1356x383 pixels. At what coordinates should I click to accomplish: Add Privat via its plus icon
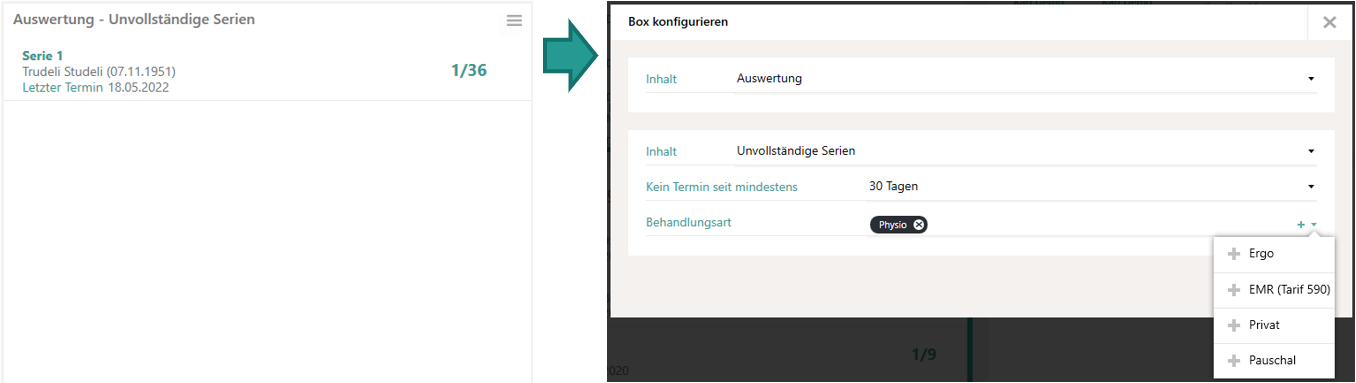click(x=1233, y=326)
